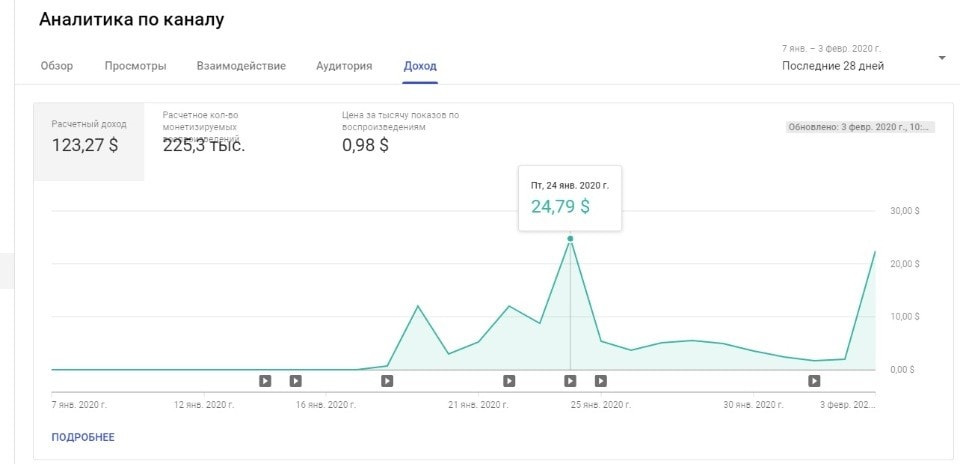This screenshot has width=960, height=464.
Task: Select the Аудитория tab
Action: [344, 66]
